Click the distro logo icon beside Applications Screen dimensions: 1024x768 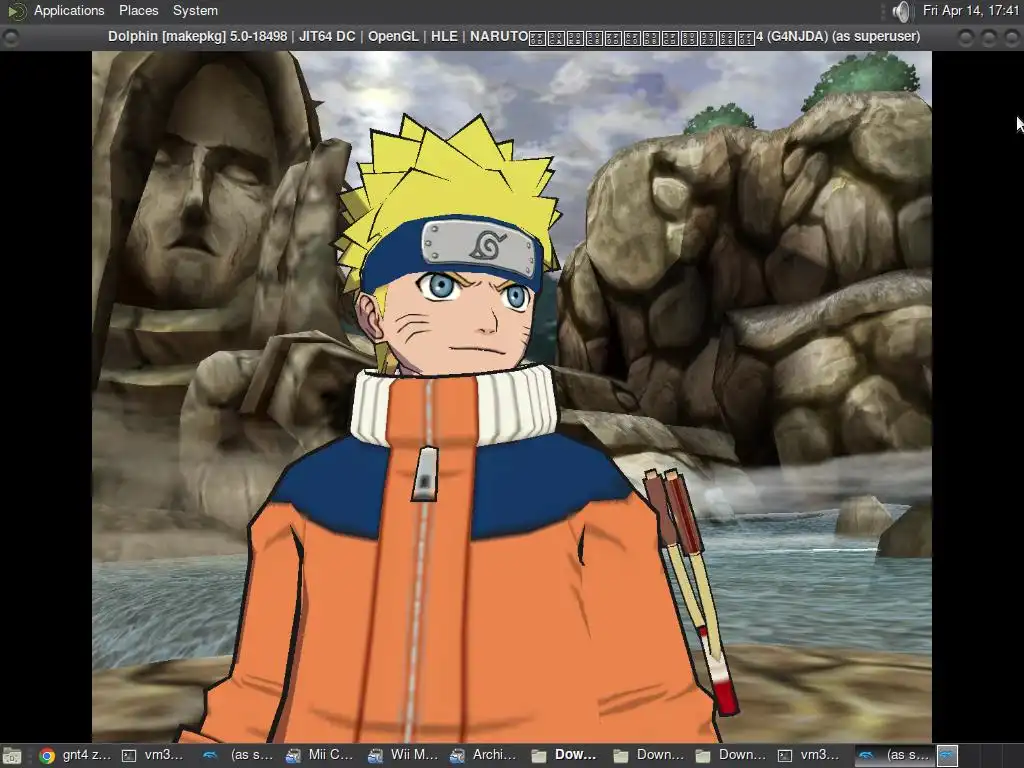coord(16,10)
